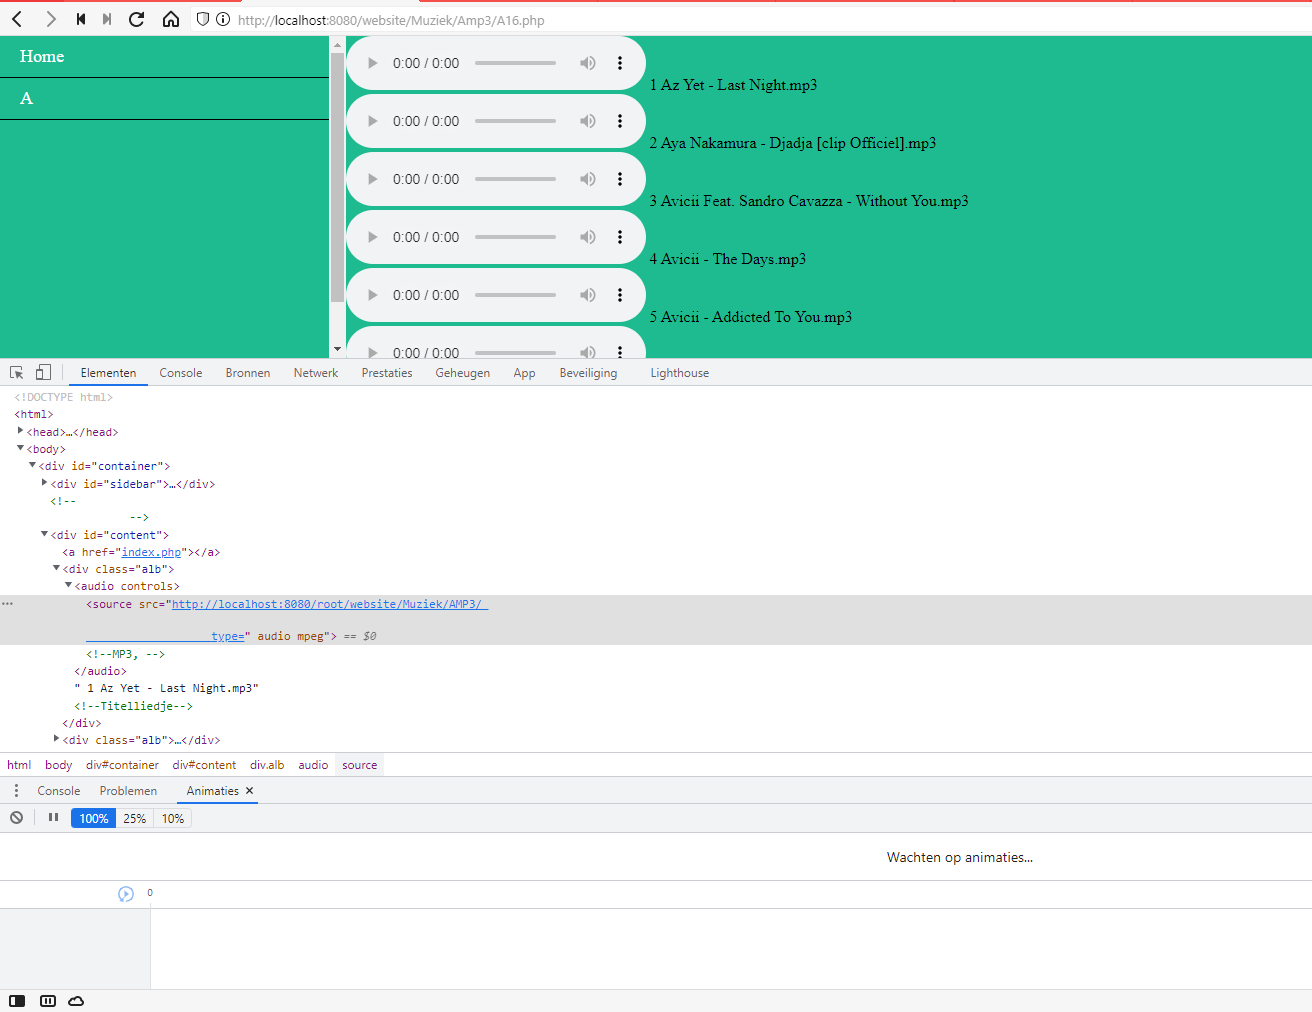
Task: Click the shield security icon
Action: click(203, 19)
